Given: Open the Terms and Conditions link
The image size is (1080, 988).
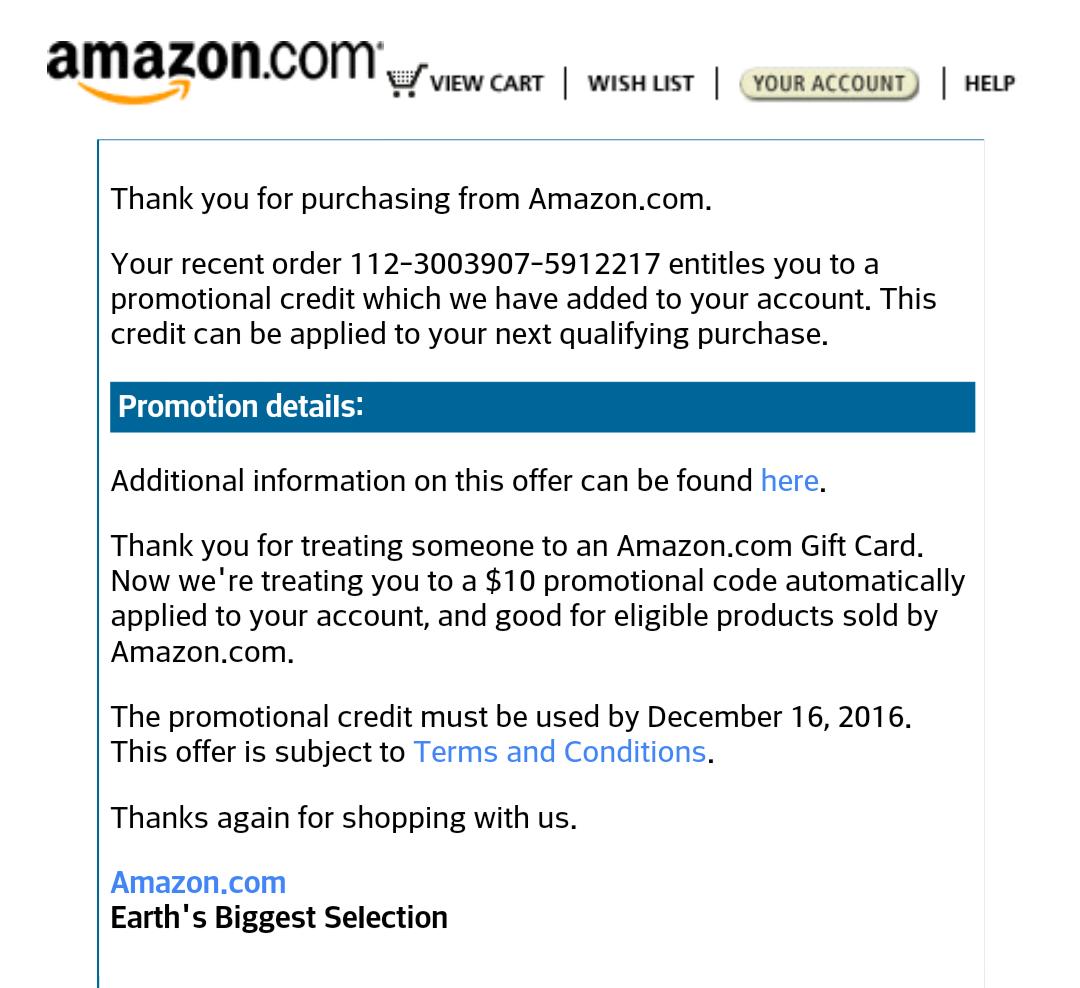Looking at the screenshot, I should 559,752.
